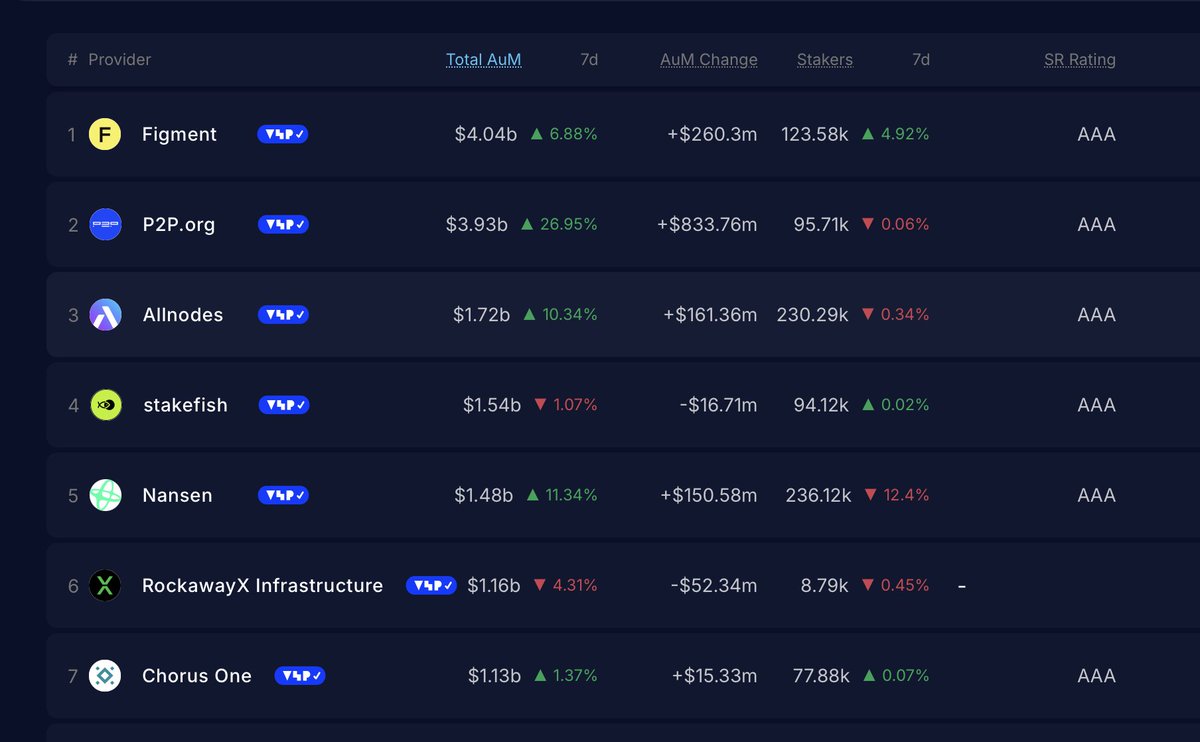Sort by the AuM Change column
1200x742 pixels.
click(708, 59)
